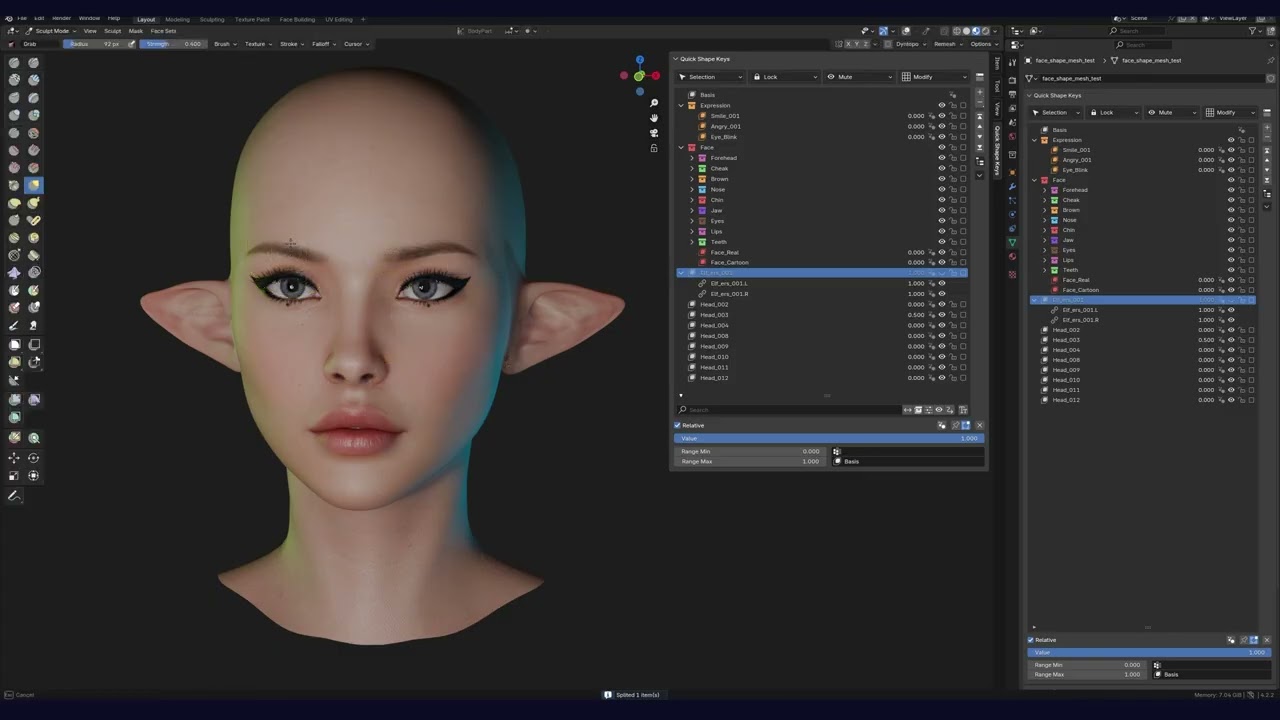Open Lock dropdown in viewport panel
Image resolution: width=1280 pixels, height=720 pixels.
(785, 77)
